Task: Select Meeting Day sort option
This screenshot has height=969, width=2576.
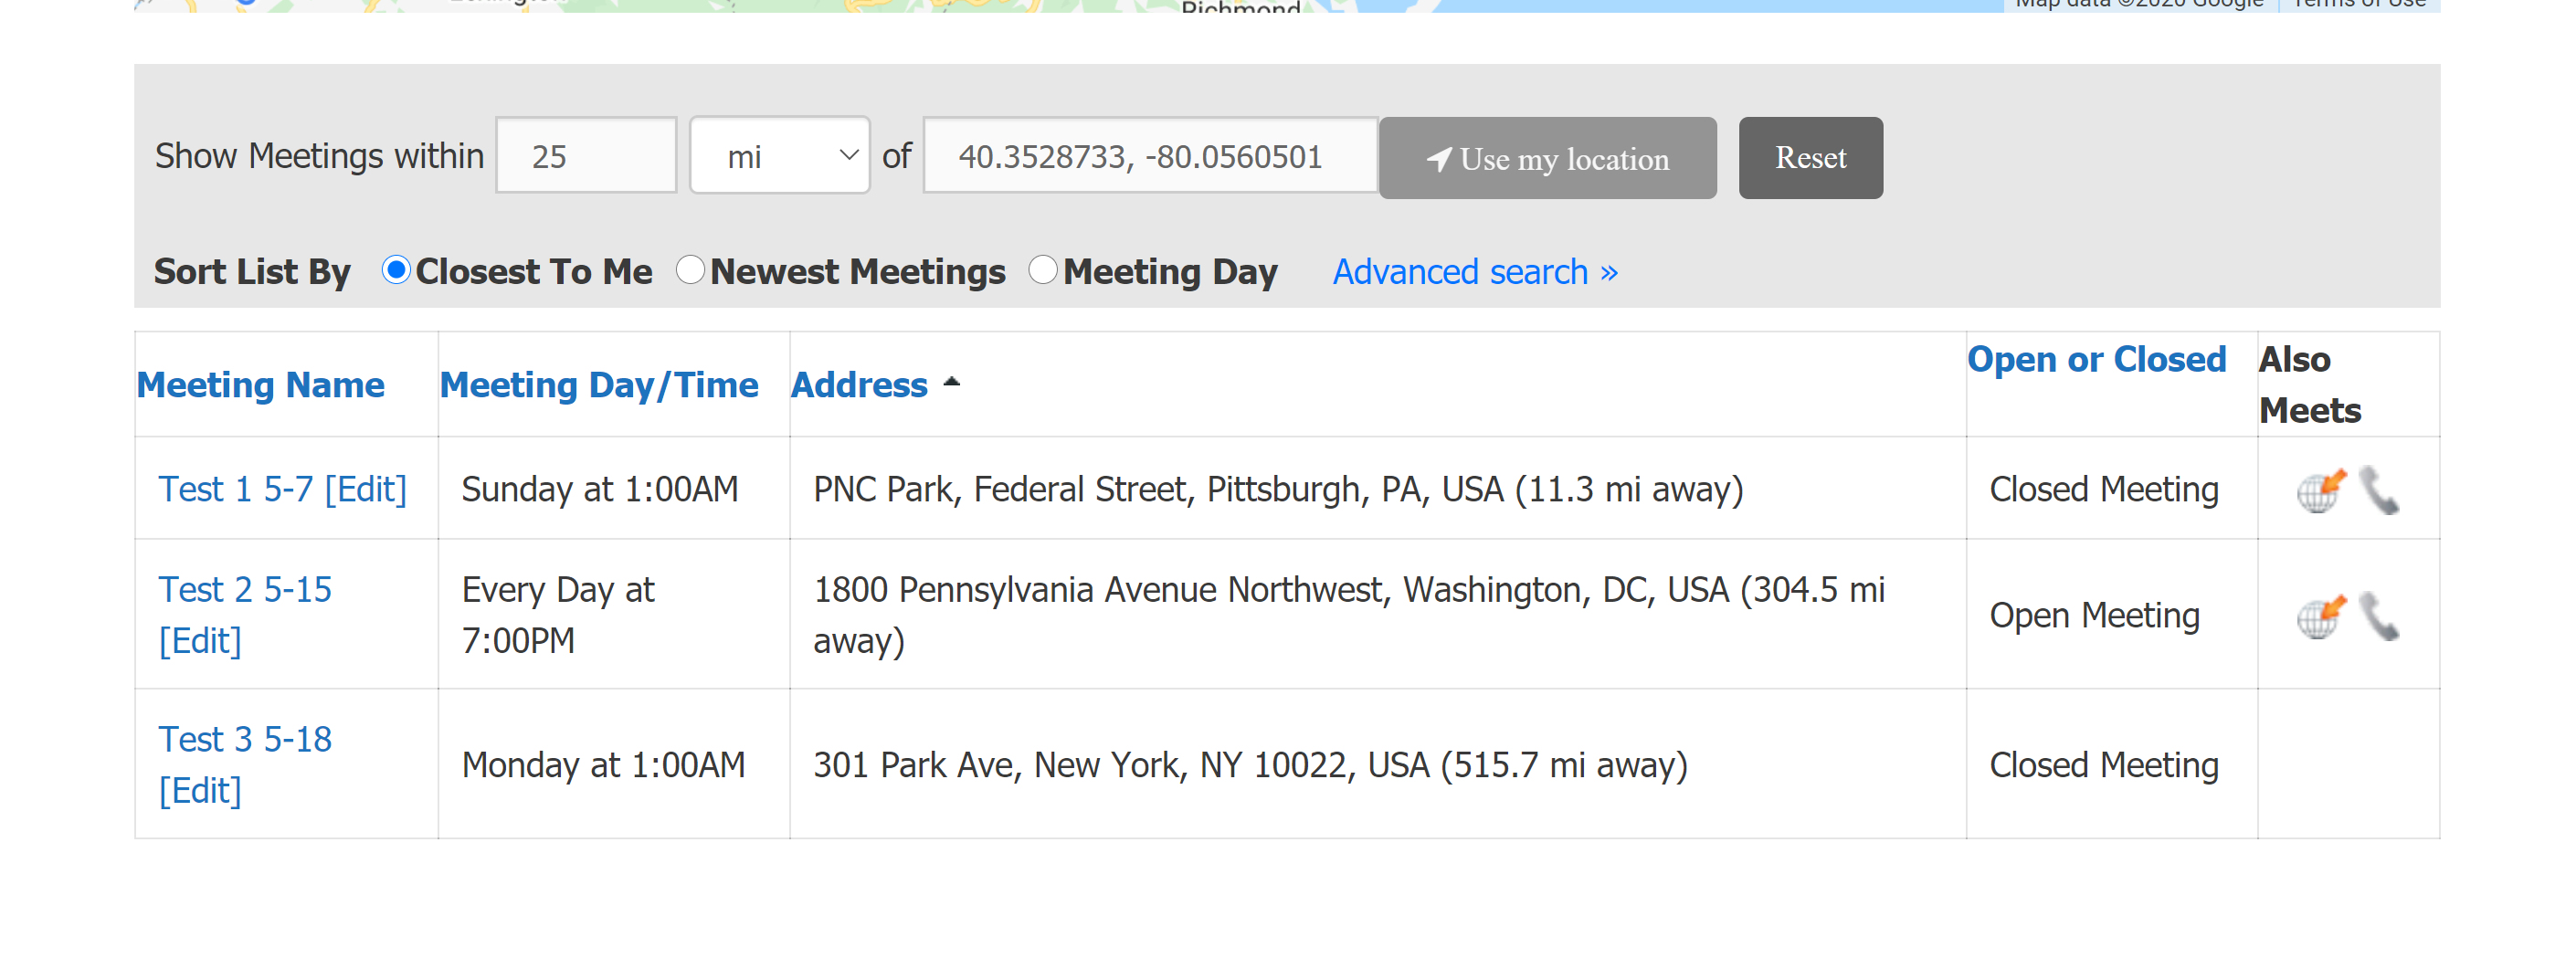Action: point(1043,270)
